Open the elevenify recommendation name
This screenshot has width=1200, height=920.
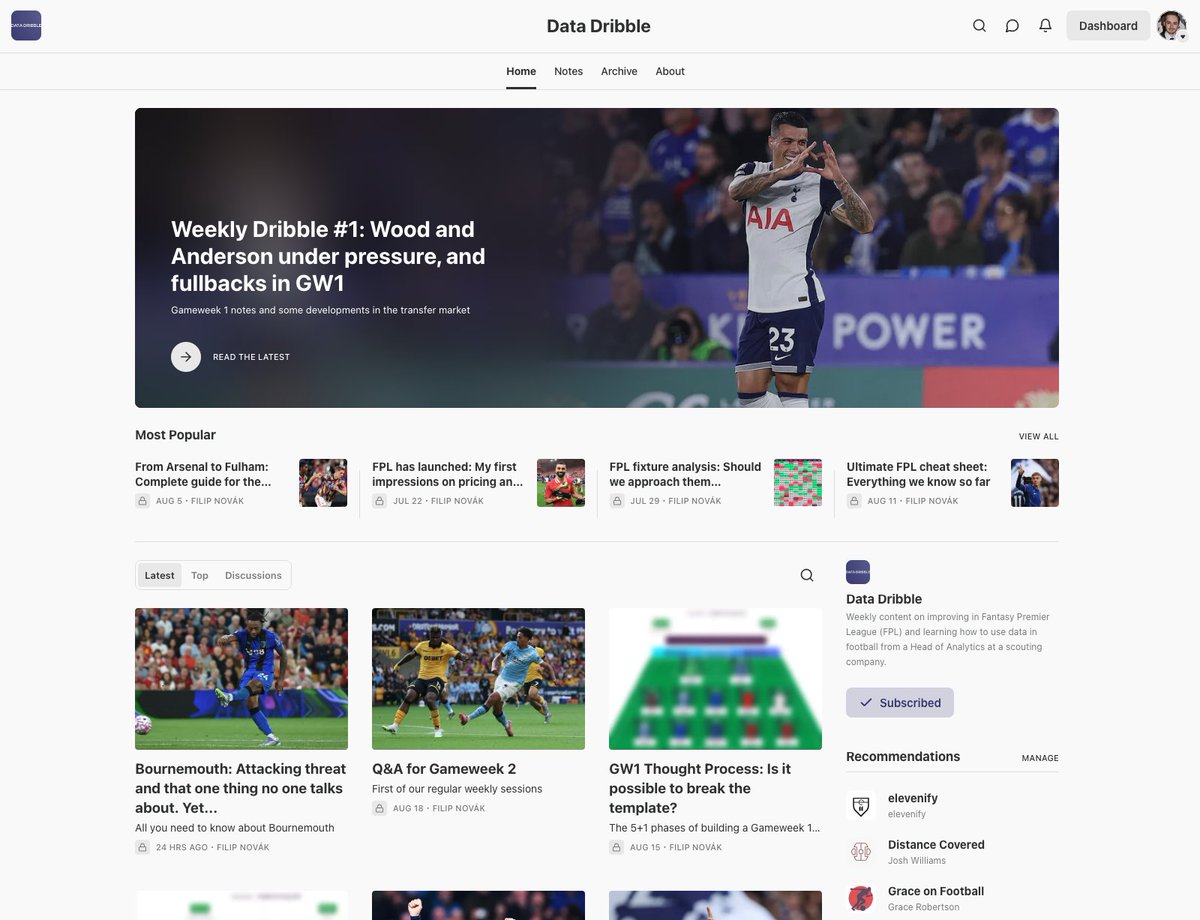coord(913,798)
